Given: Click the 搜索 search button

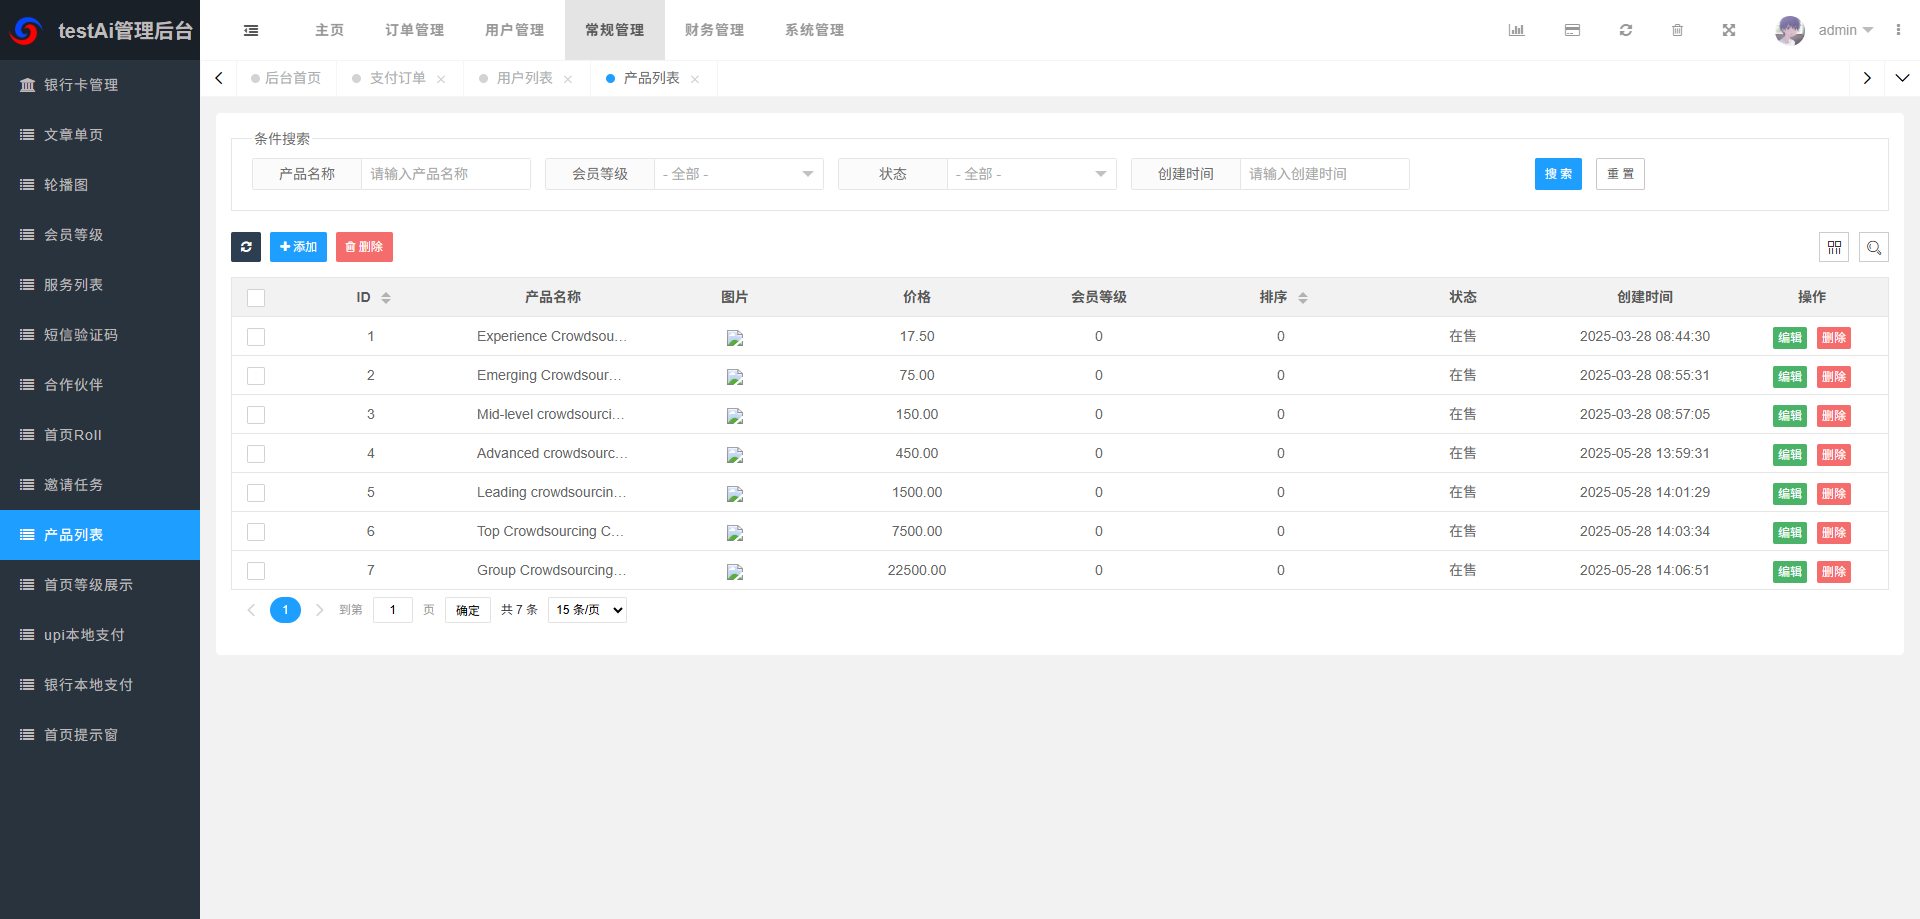Looking at the screenshot, I should point(1558,174).
